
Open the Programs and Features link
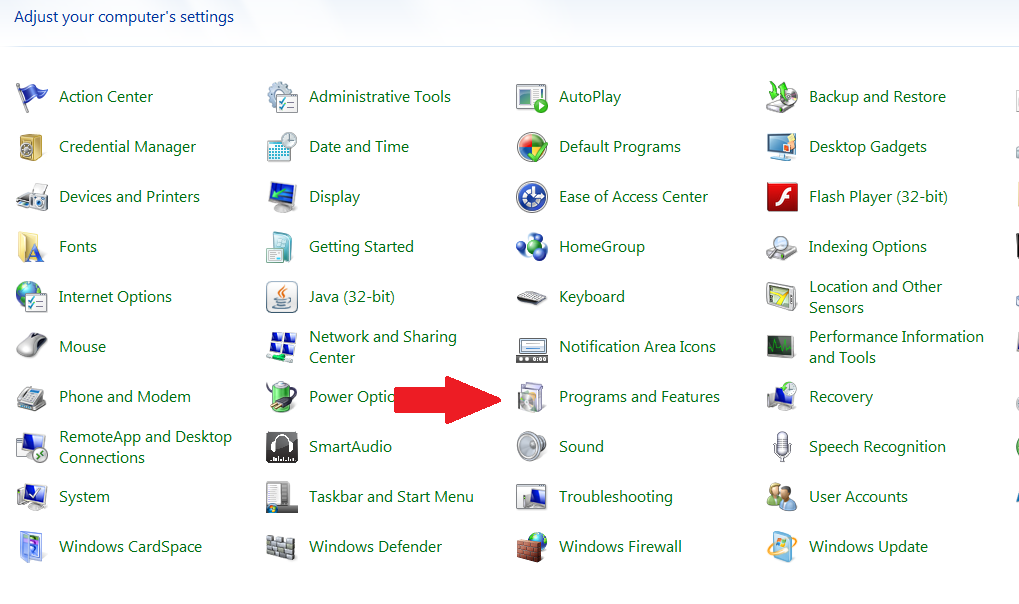(x=639, y=397)
